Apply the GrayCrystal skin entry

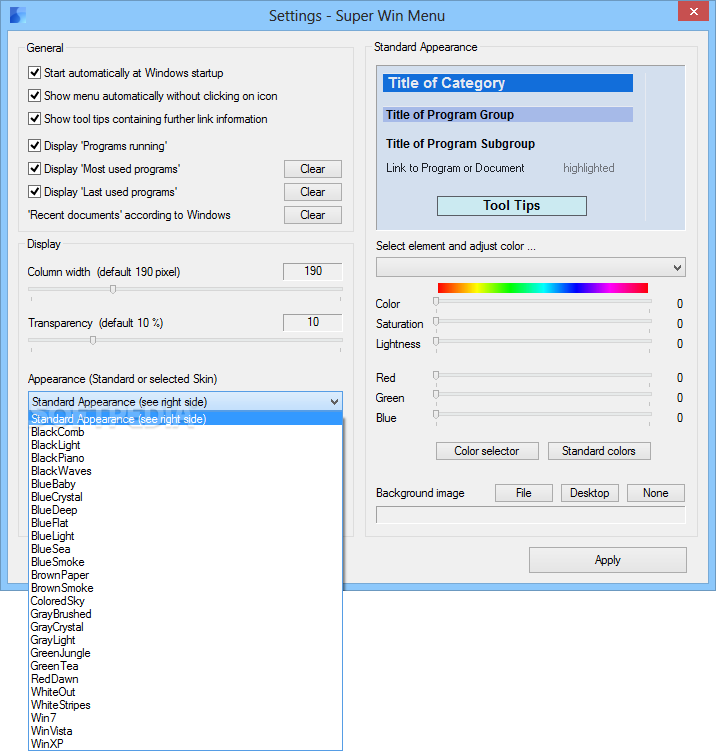(186, 627)
